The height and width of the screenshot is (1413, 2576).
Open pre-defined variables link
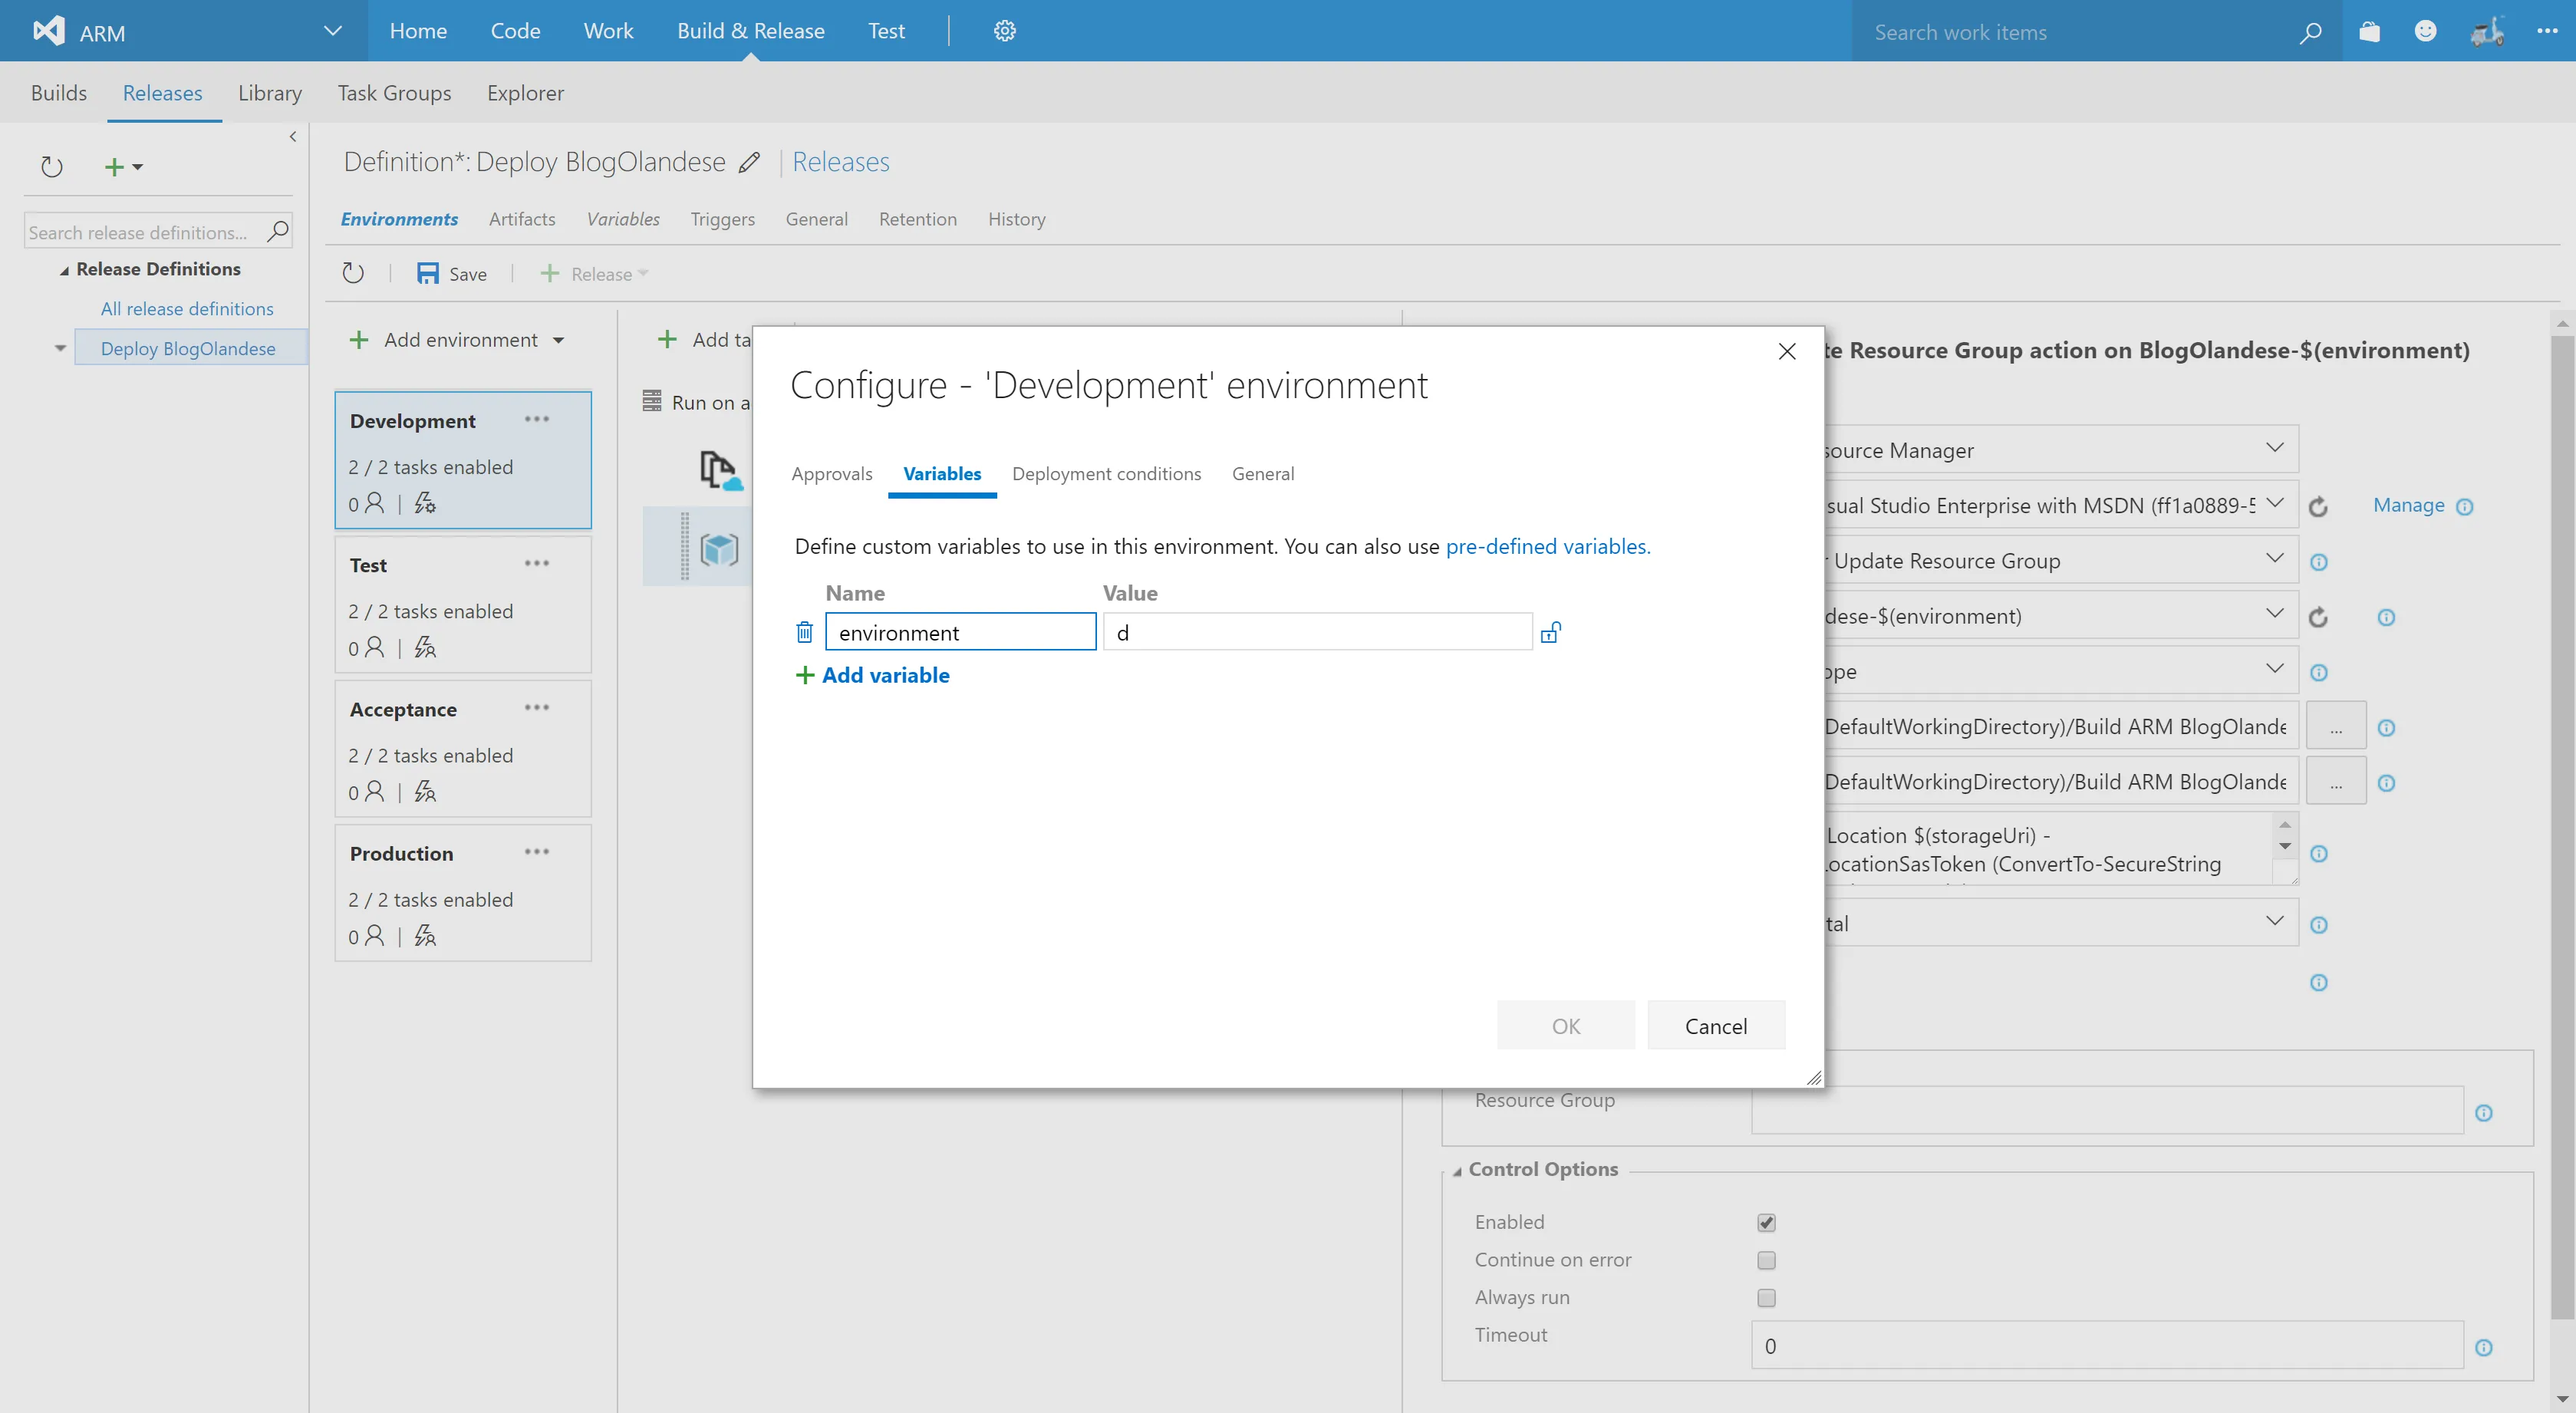pyautogui.click(x=1547, y=546)
